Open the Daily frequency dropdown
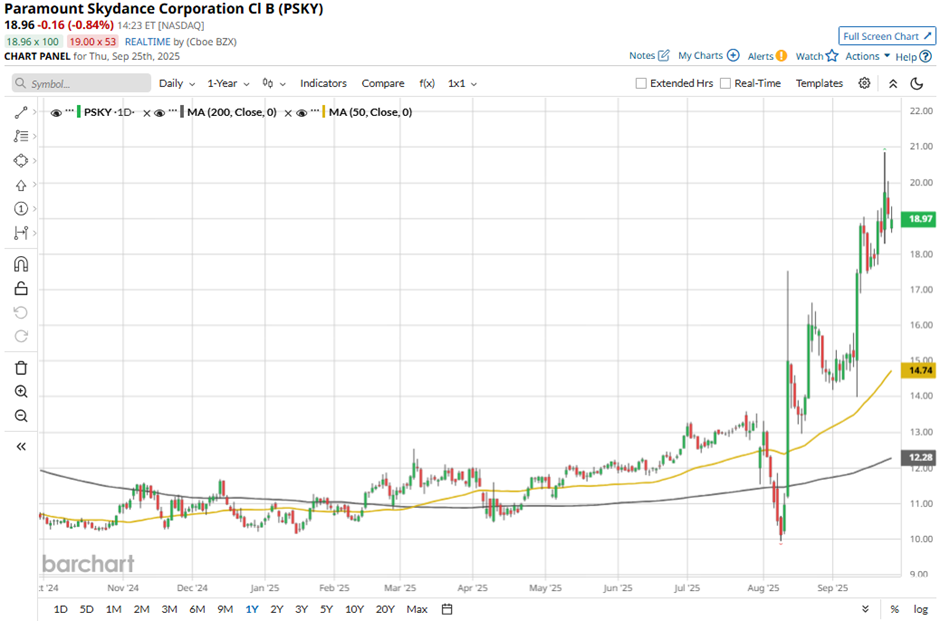 (177, 83)
